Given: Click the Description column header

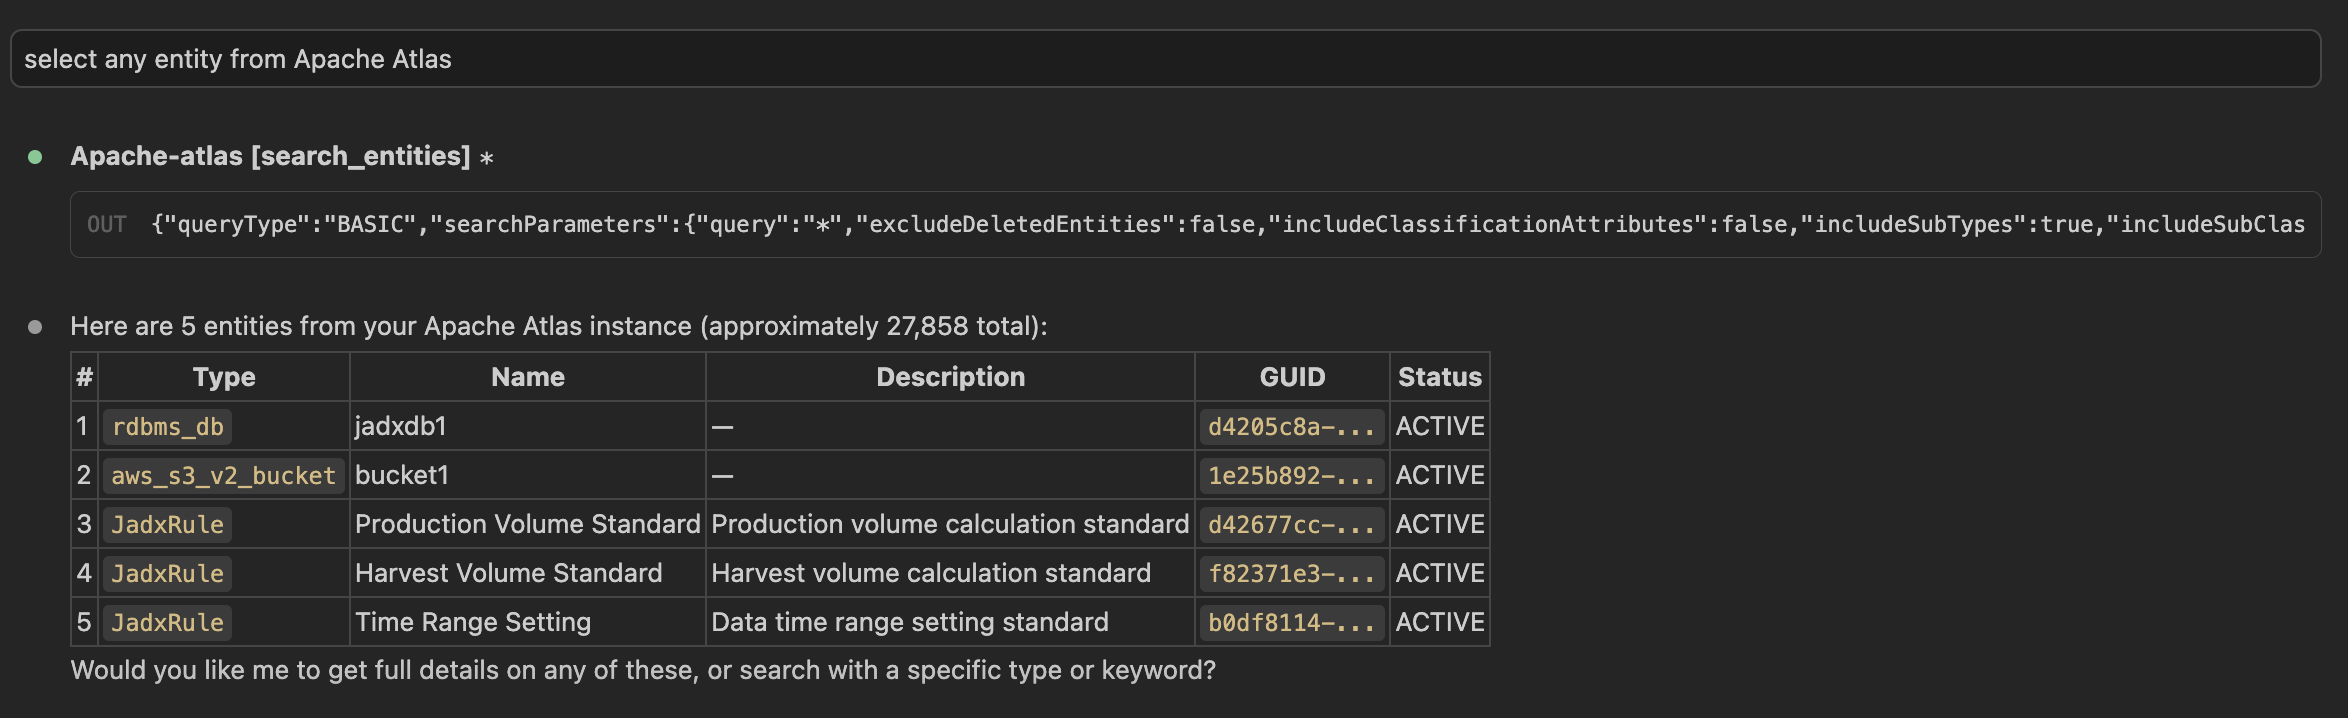Looking at the screenshot, I should coord(950,377).
